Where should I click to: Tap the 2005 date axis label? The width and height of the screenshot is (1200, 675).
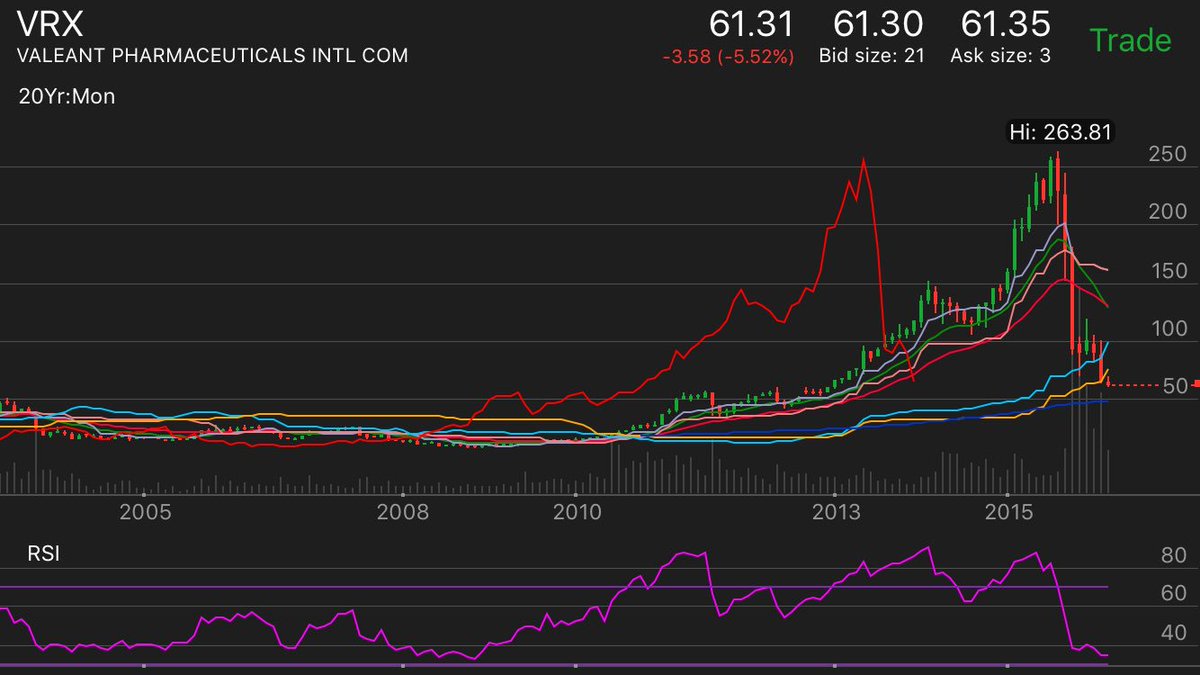145,513
